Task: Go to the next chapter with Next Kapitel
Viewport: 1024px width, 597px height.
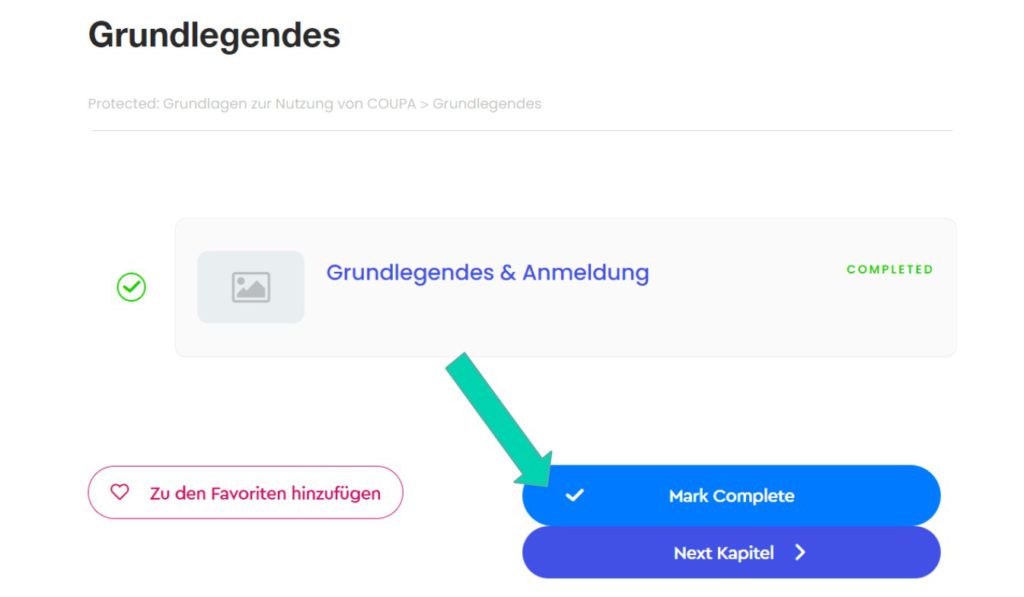Action: (731, 553)
